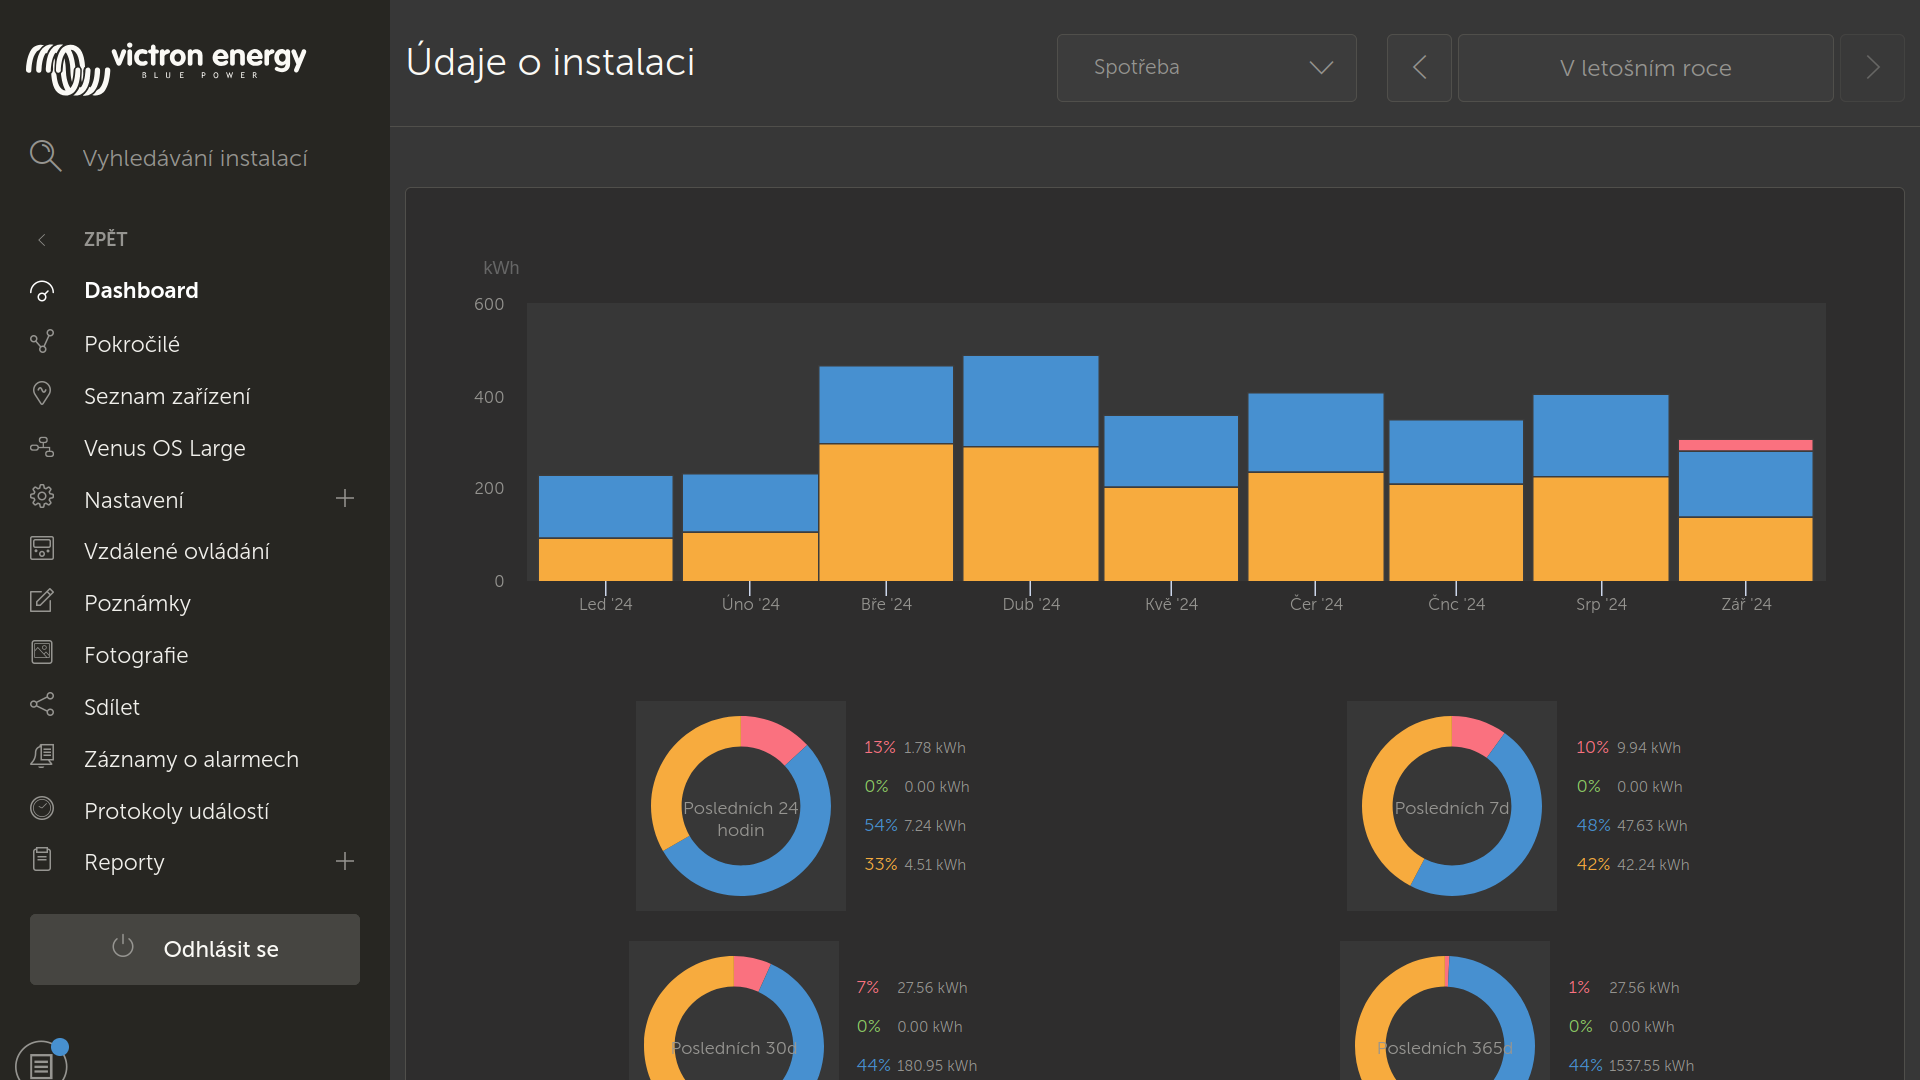Click the Fotografie picture icon
Viewport: 1920px width, 1080px height.
[42, 653]
